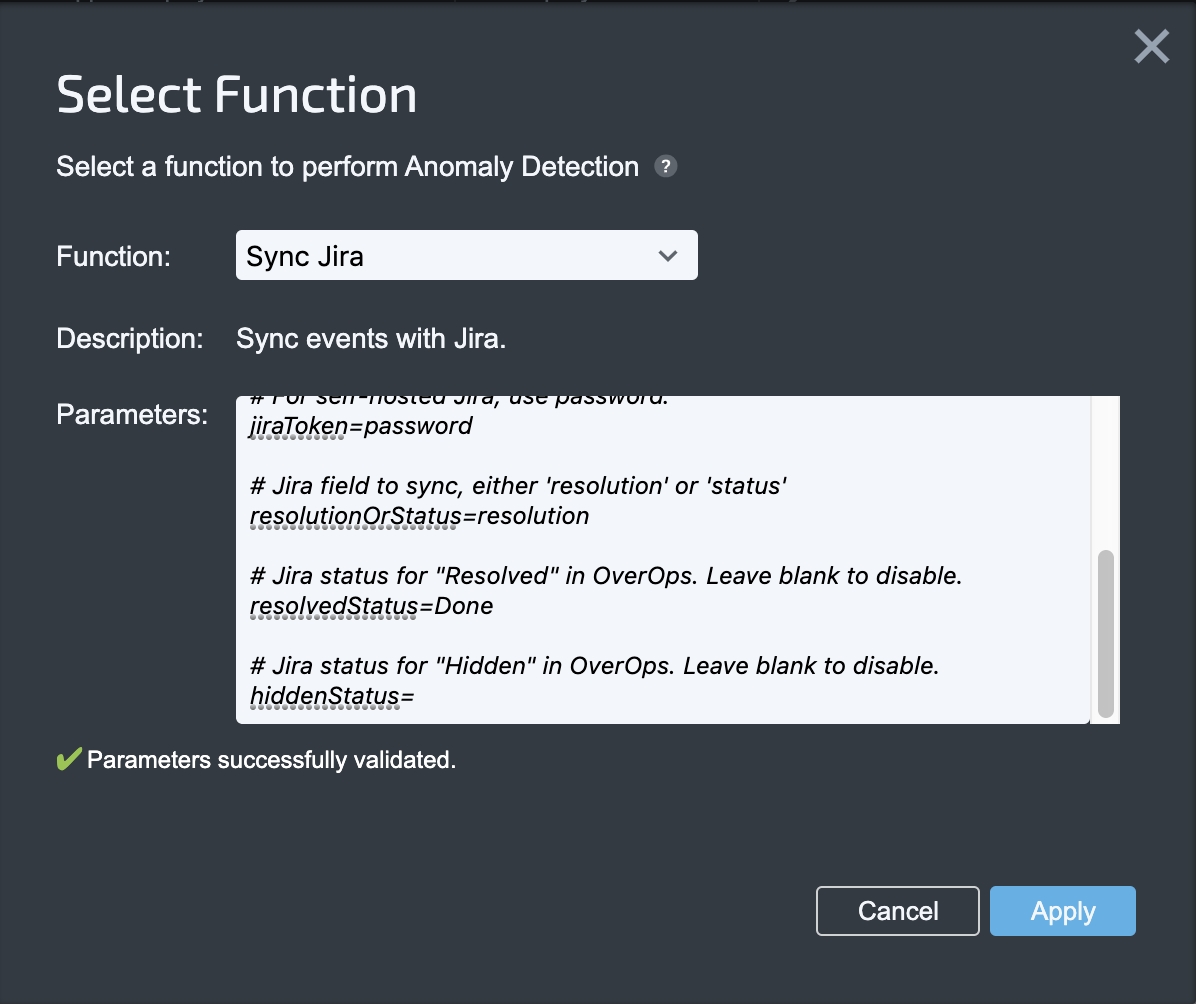Click the resolutionOrStatus=resolution parameter line
Viewport: 1196px width, 1004px height.
coord(420,516)
